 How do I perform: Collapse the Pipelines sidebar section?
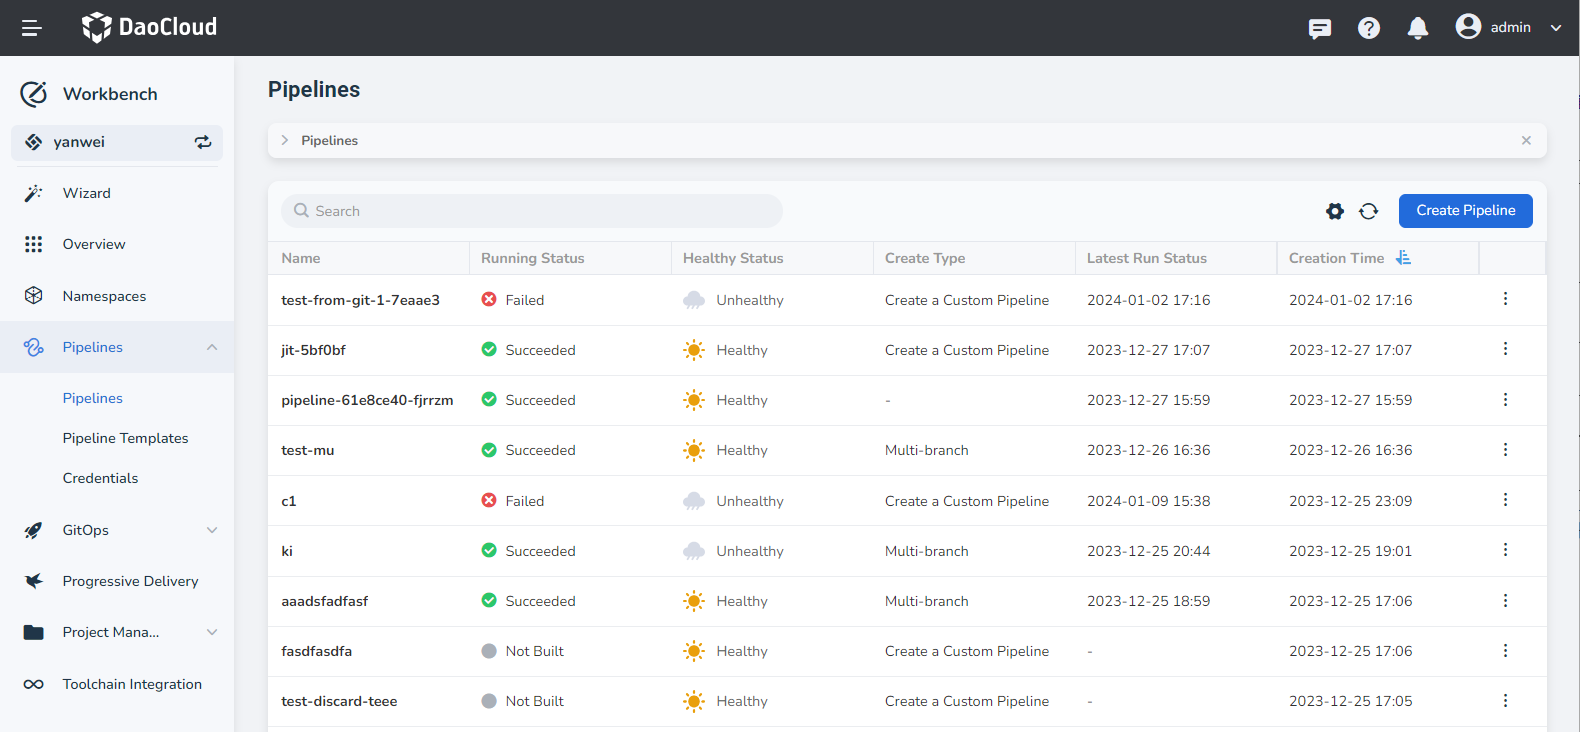click(211, 347)
